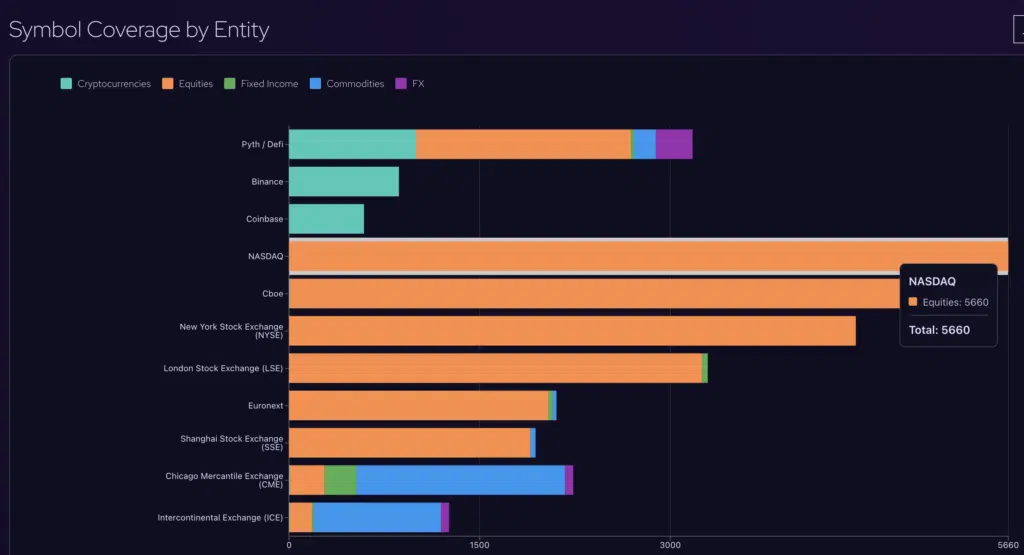Select the Coinbase bar
Viewport: 1024px width, 555px height.
(327, 219)
